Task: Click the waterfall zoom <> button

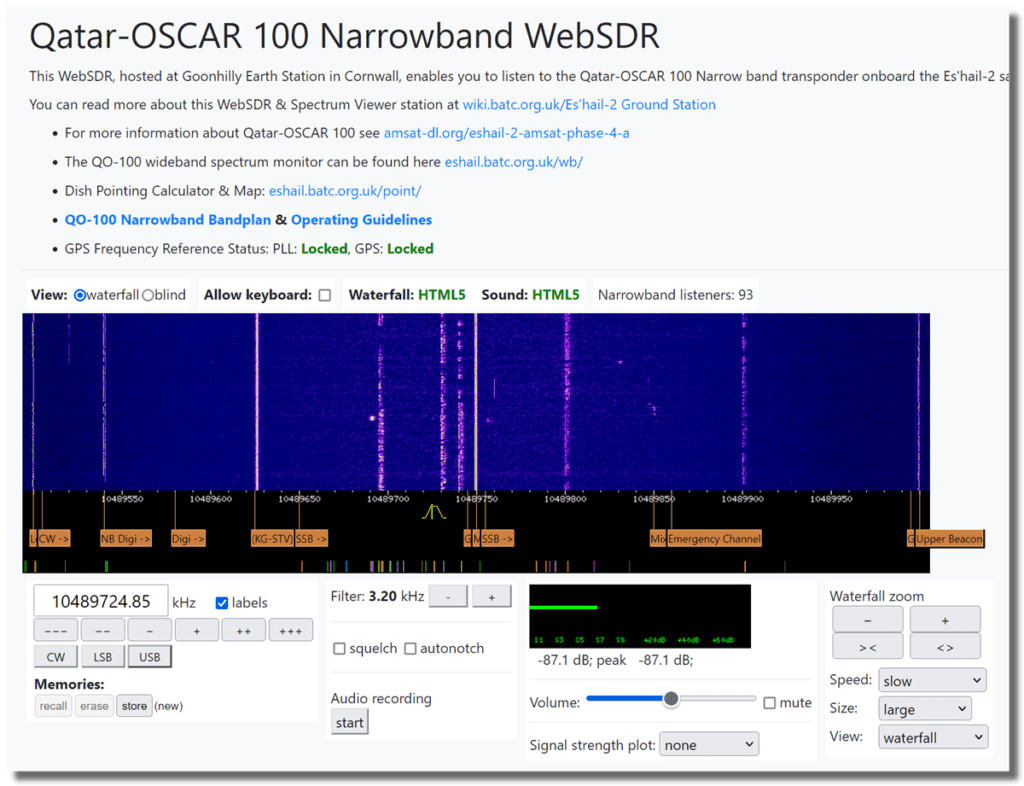Action: 945,646
